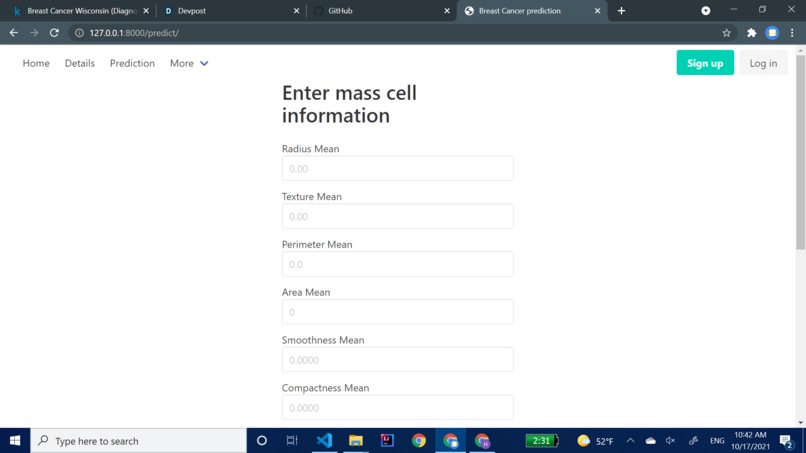The width and height of the screenshot is (806, 453).
Task: Open Cortana circle icon
Action: [262, 441]
